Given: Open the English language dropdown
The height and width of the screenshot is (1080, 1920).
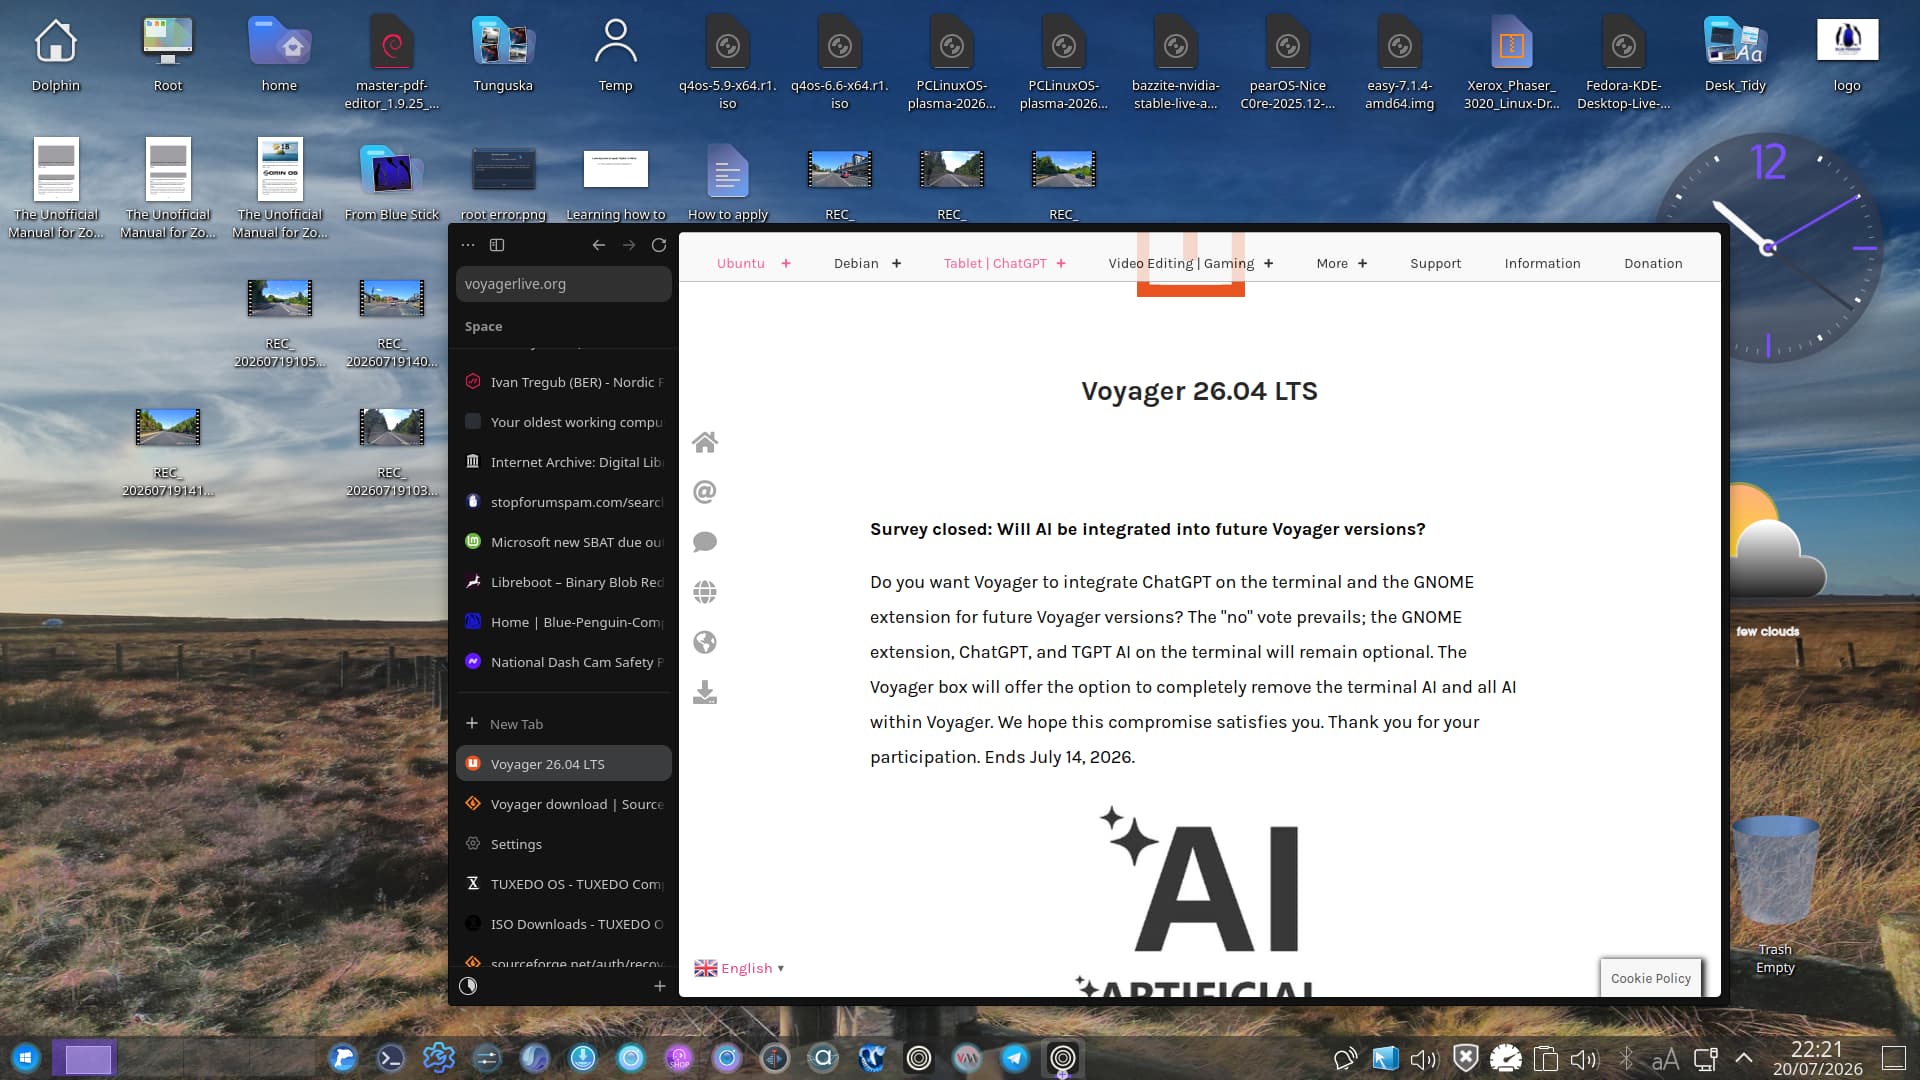Looking at the screenshot, I should [739, 968].
